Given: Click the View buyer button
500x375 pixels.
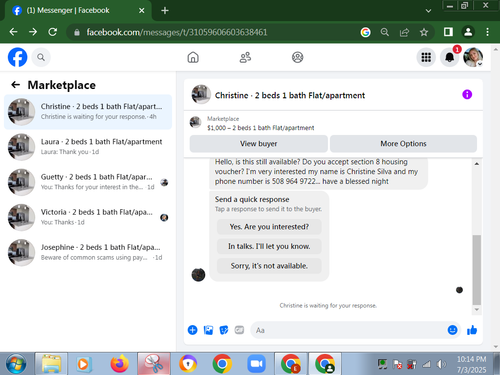Looking at the screenshot, I should [259, 144].
